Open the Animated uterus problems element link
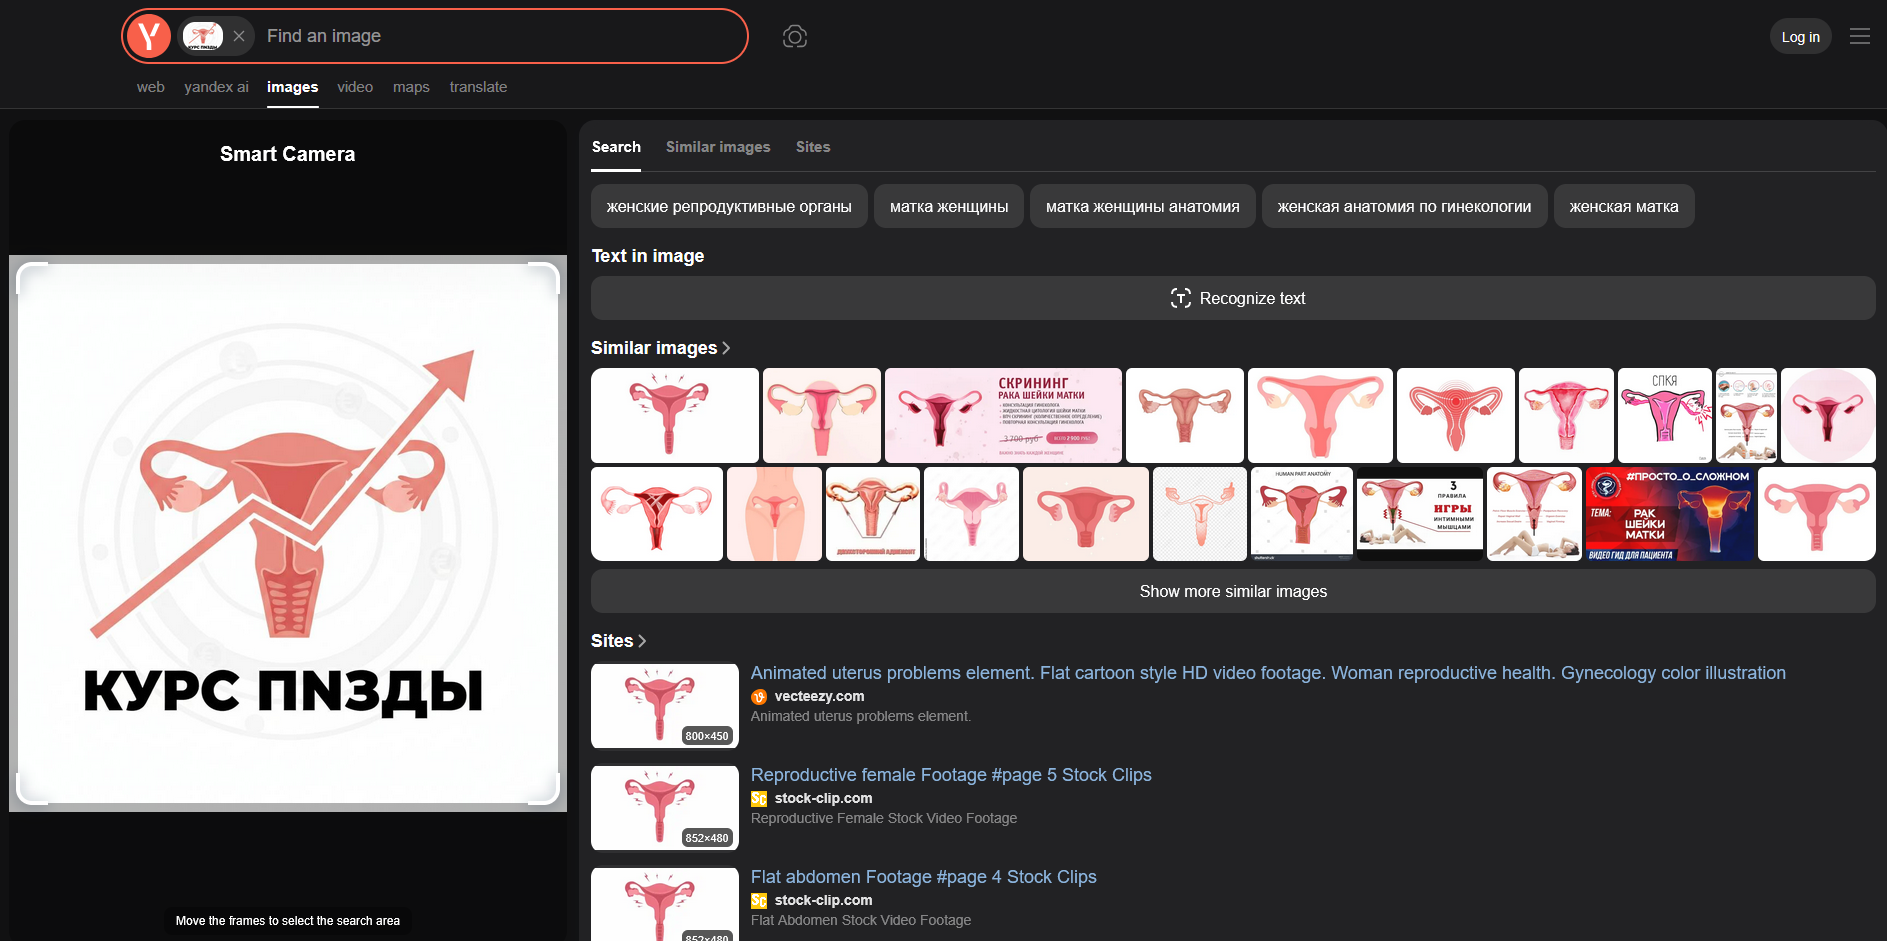The height and width of the screenshot is (941, 1887). coord(1268,673)
